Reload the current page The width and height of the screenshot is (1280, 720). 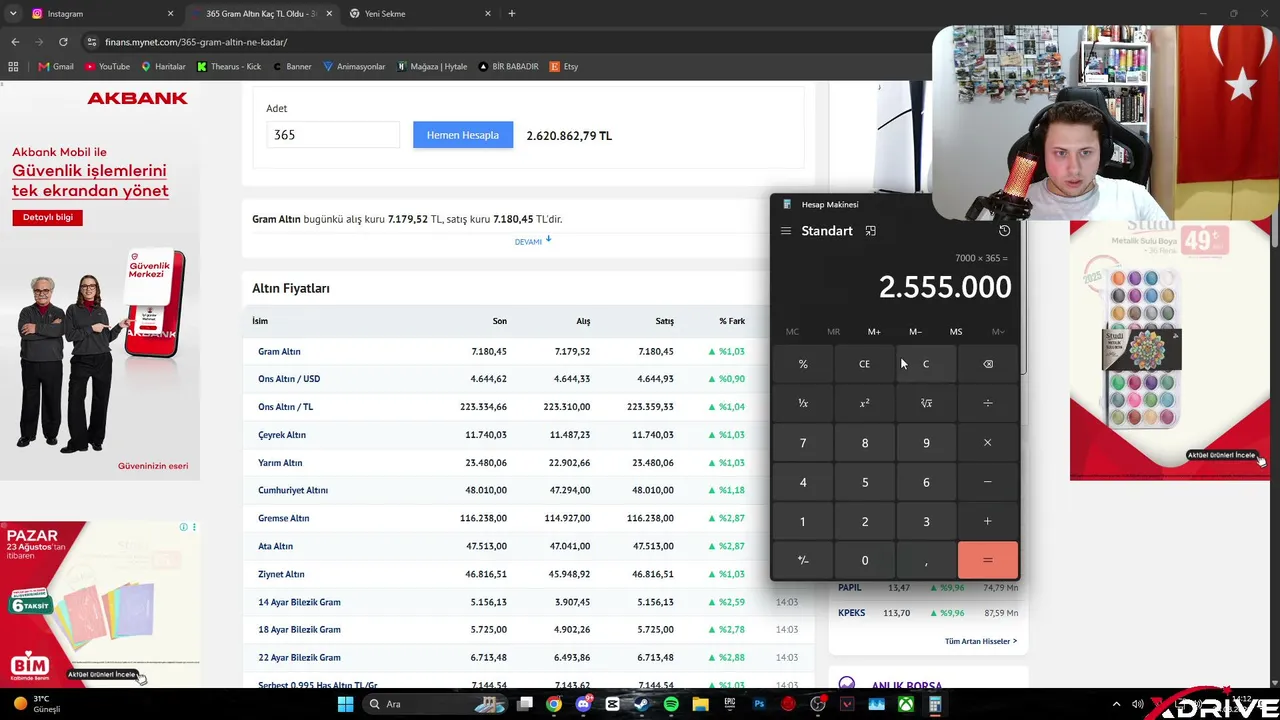[x=63, y=42]
